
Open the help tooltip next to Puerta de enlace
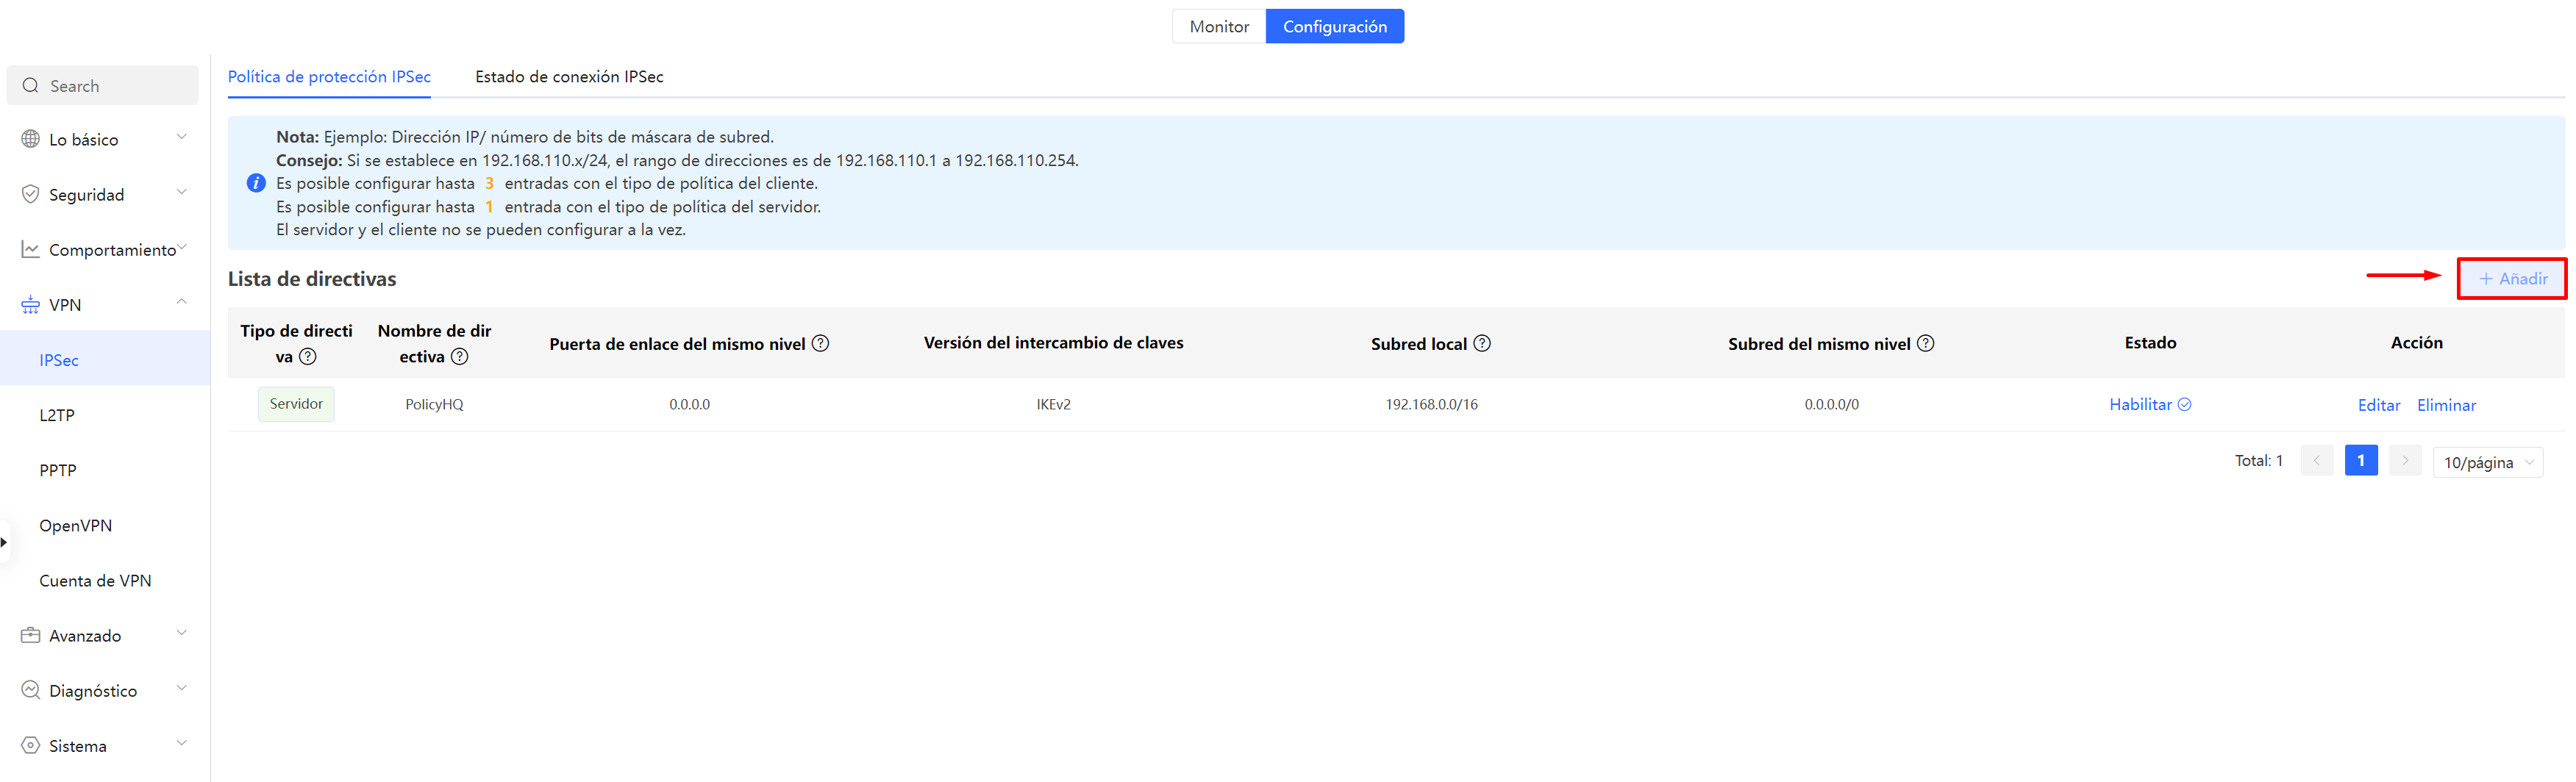pos(821,343)
